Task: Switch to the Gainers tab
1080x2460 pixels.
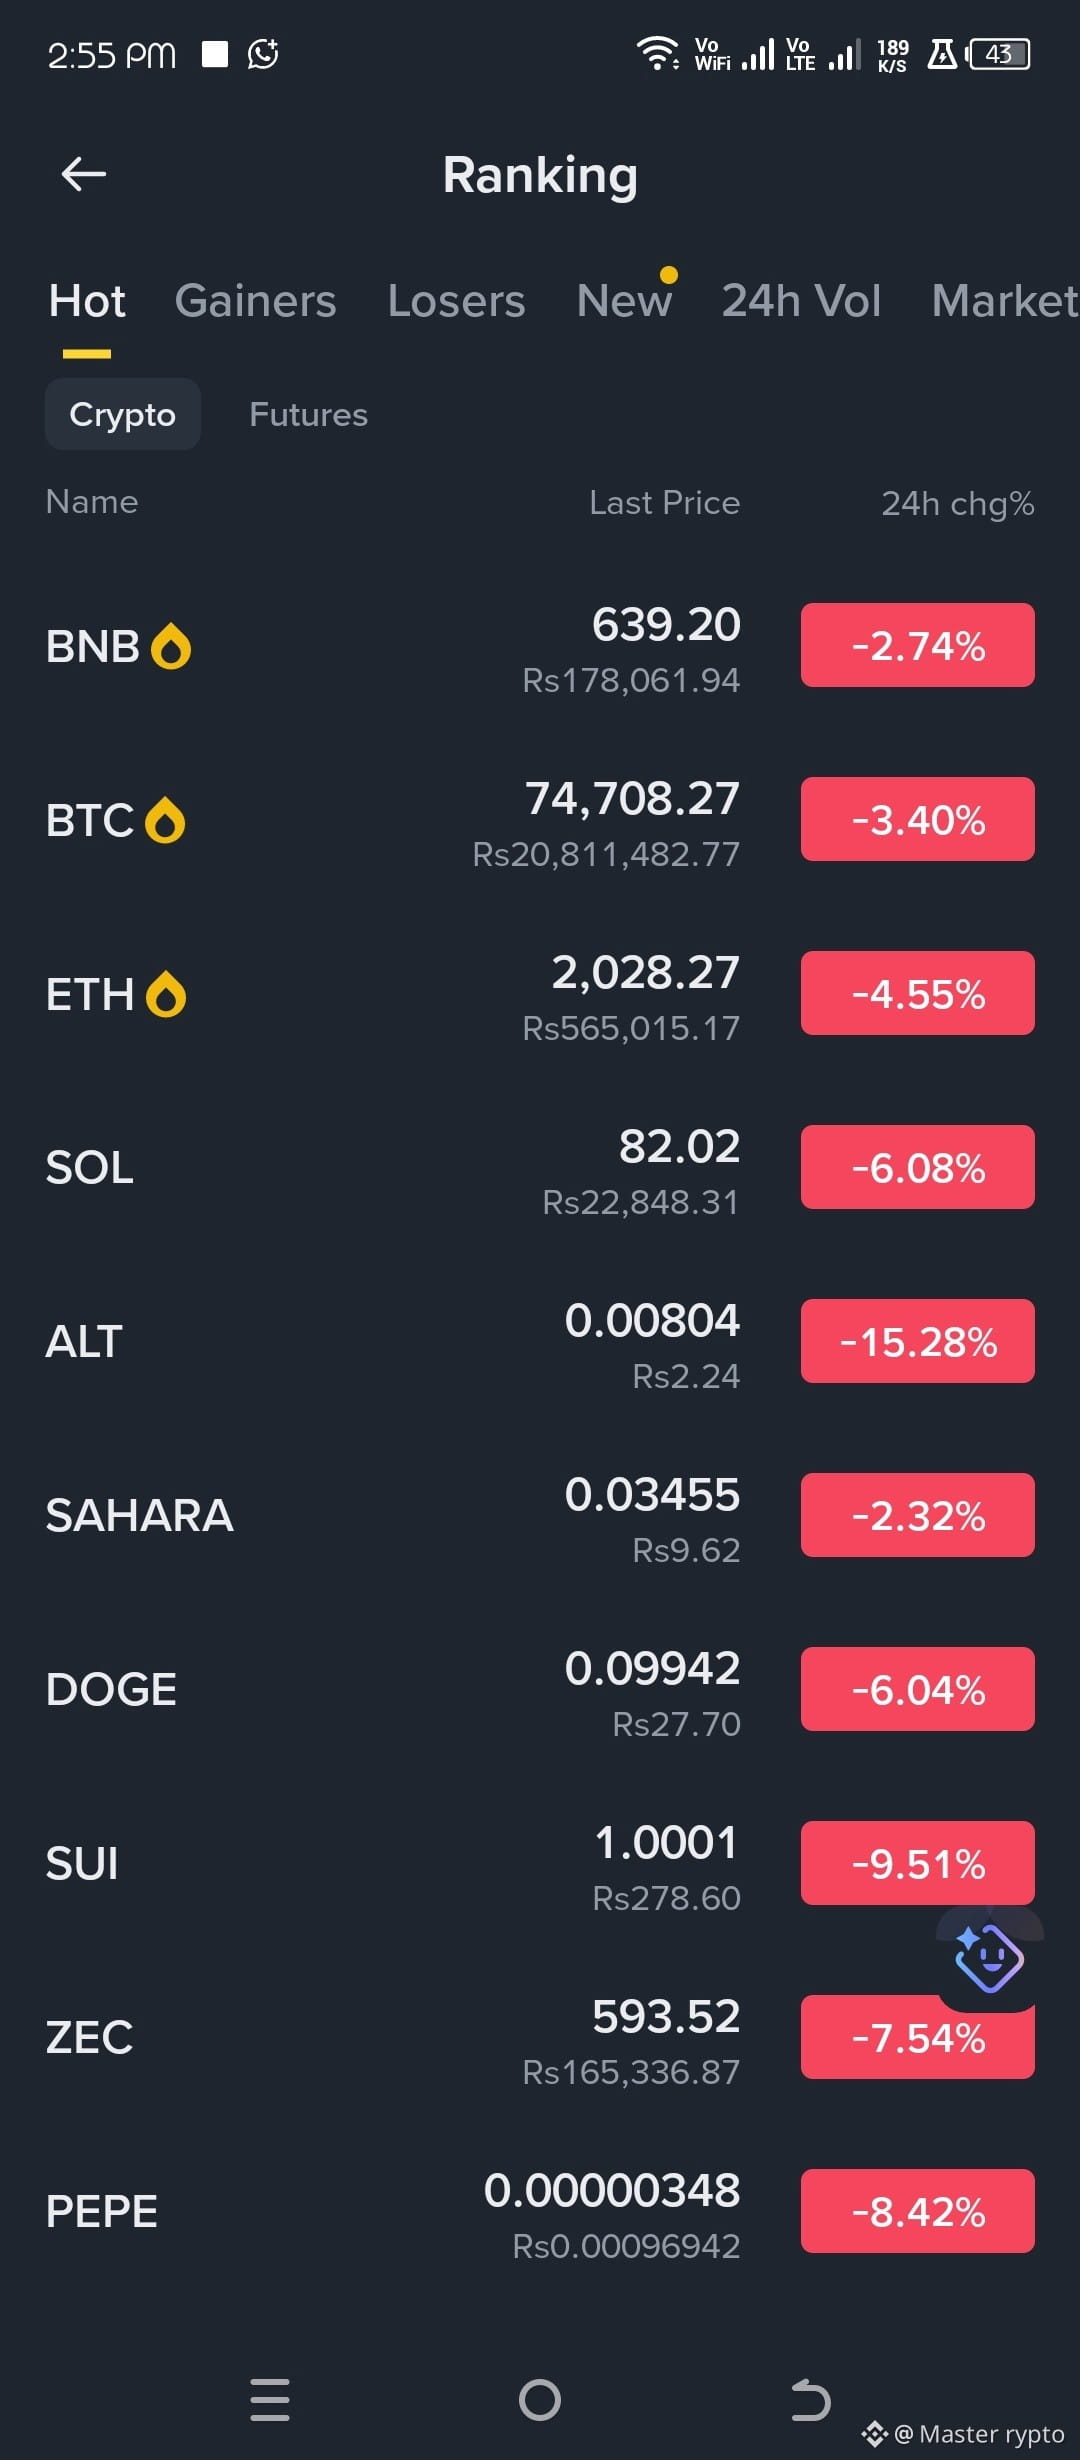Action: 255,301
